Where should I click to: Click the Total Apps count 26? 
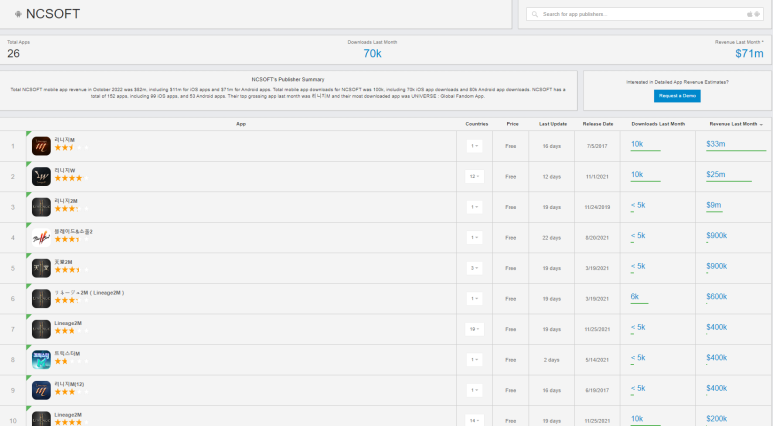click(13, 54)
